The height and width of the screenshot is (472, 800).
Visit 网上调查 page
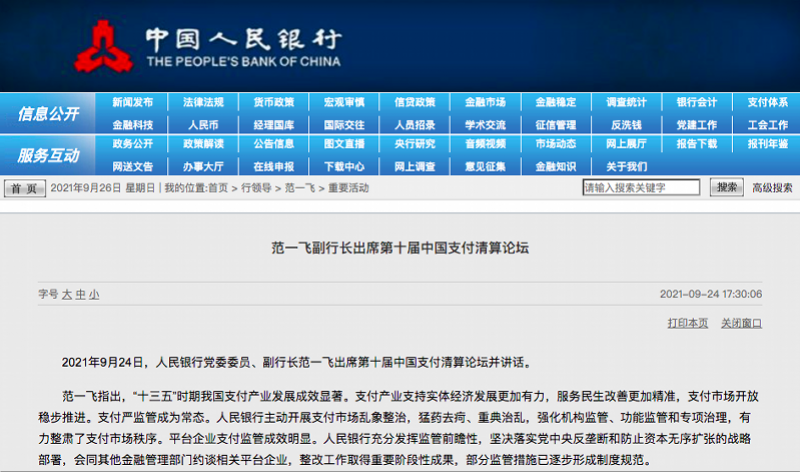coord(415,166)
